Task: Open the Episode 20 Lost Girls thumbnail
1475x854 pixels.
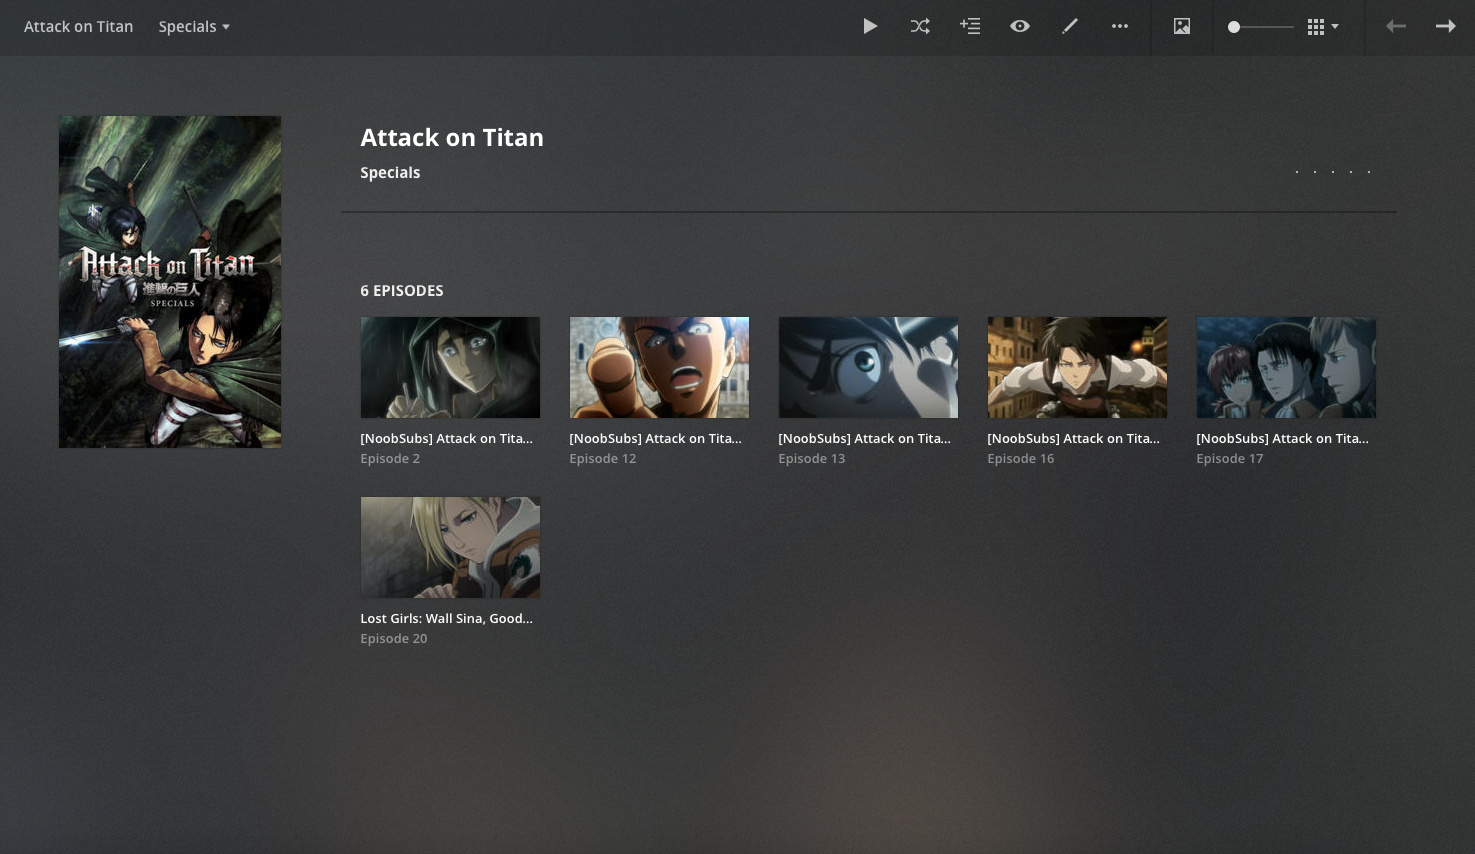Action: coord(450,547)
